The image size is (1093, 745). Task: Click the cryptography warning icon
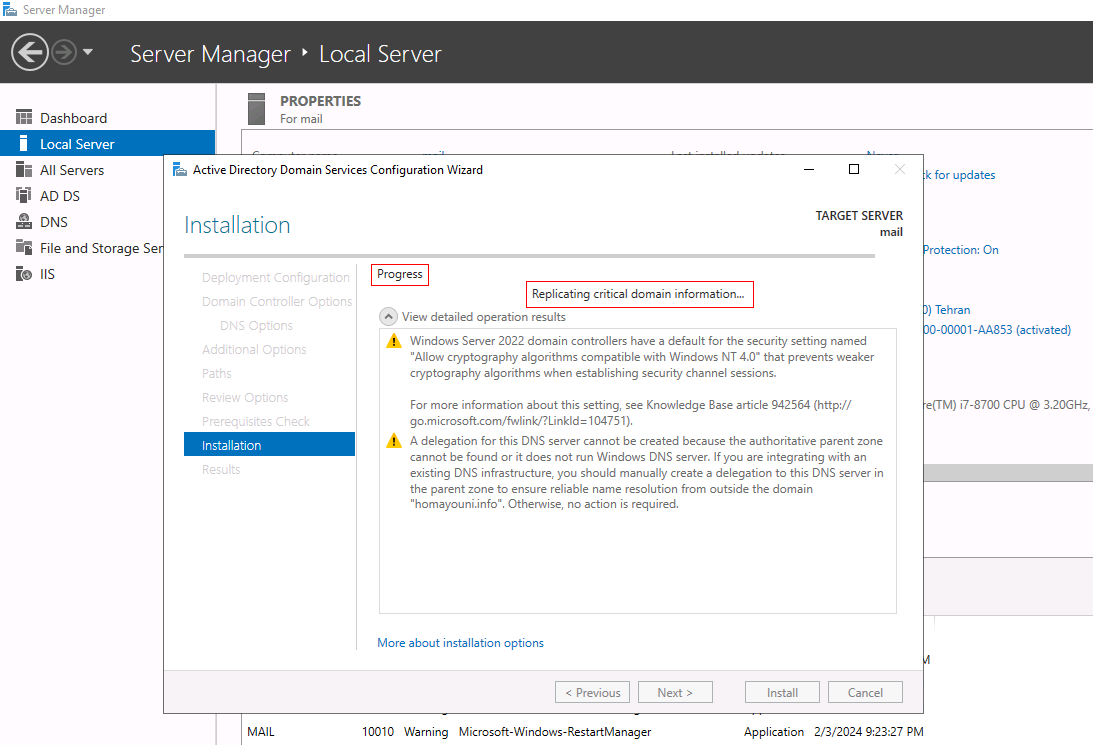click(394, 341)
